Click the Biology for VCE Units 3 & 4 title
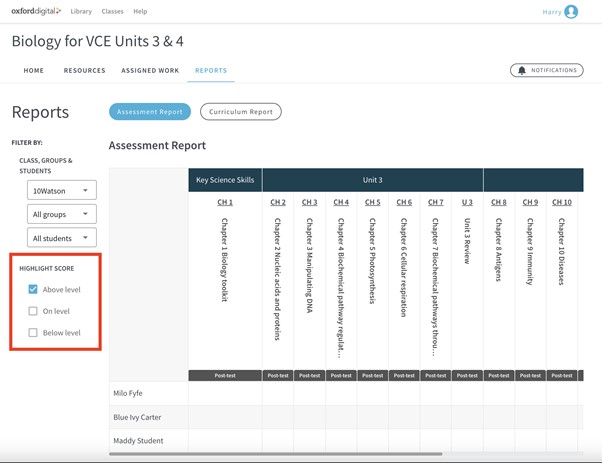The height and width of the screenshot is (463, 602). 98,41
